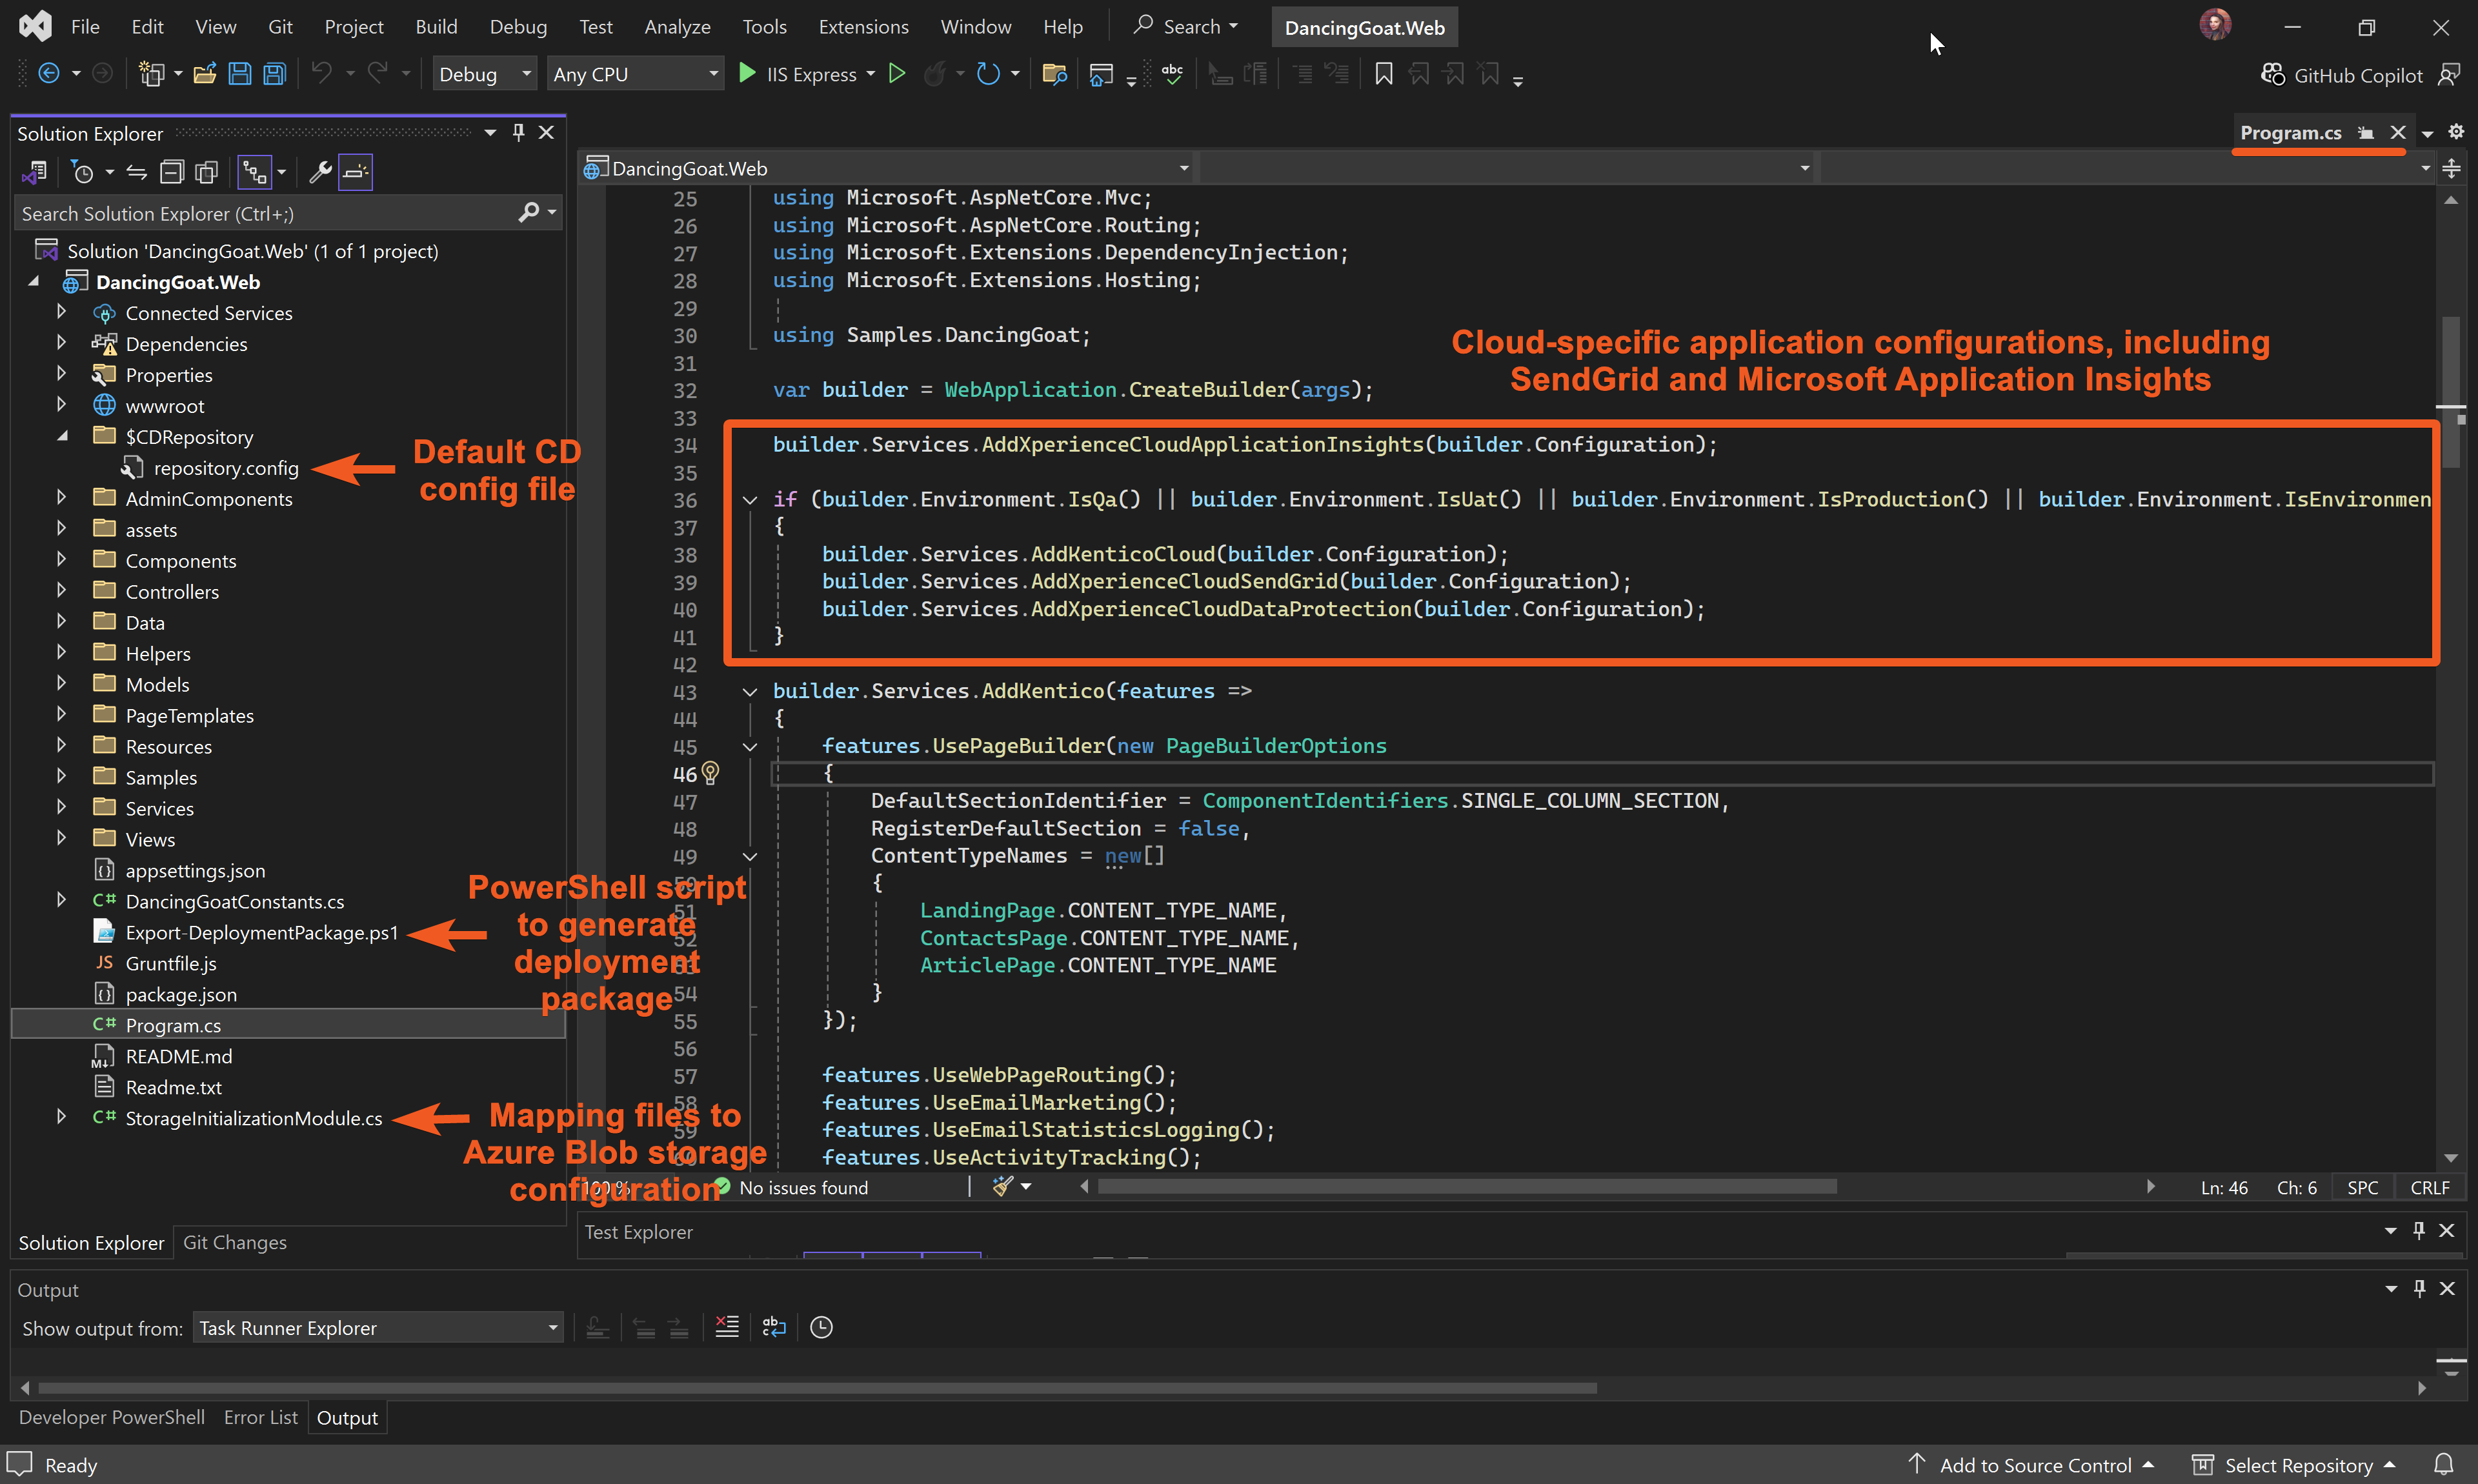Click the Open File folder icon
This screenshot has width=2478, height=1484.
pos(205,74)
